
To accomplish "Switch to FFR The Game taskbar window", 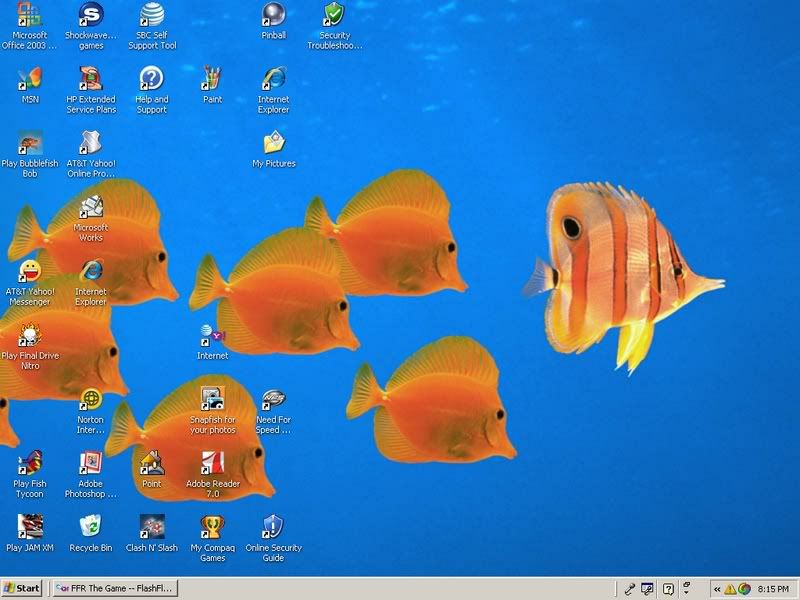I will click(x=114, y=588).
